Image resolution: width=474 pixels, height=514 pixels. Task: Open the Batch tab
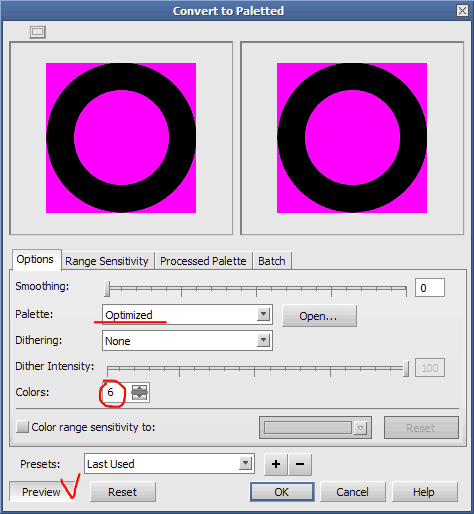[x=272, y=261]
